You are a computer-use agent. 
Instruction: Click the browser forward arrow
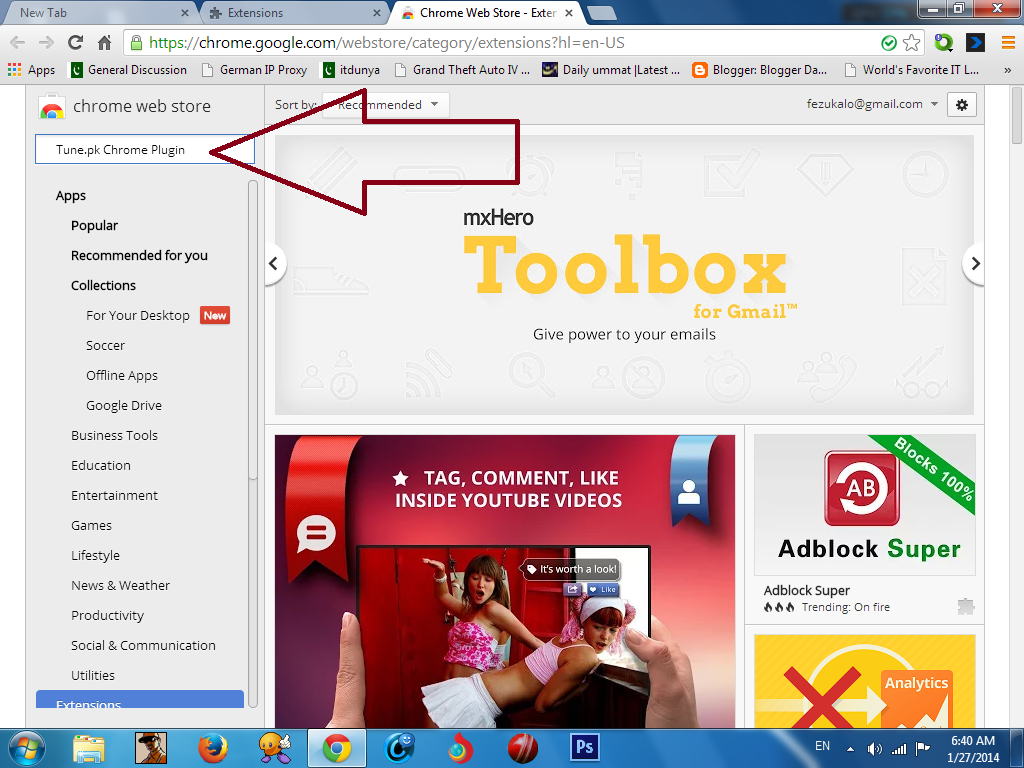pyautogui.click(x=46, y=43)
